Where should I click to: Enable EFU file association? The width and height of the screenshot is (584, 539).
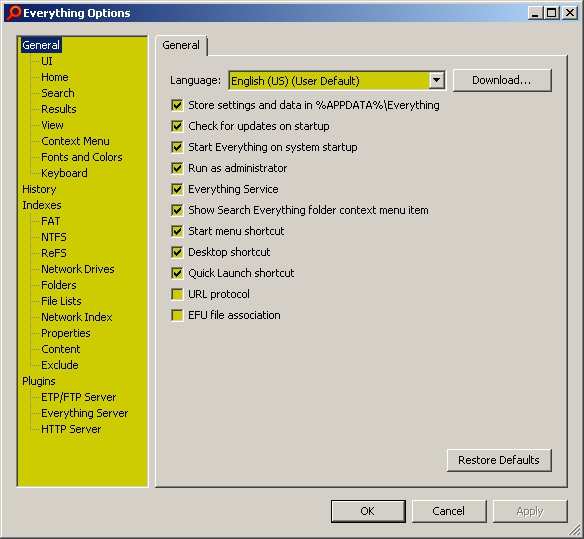(177, 315)
